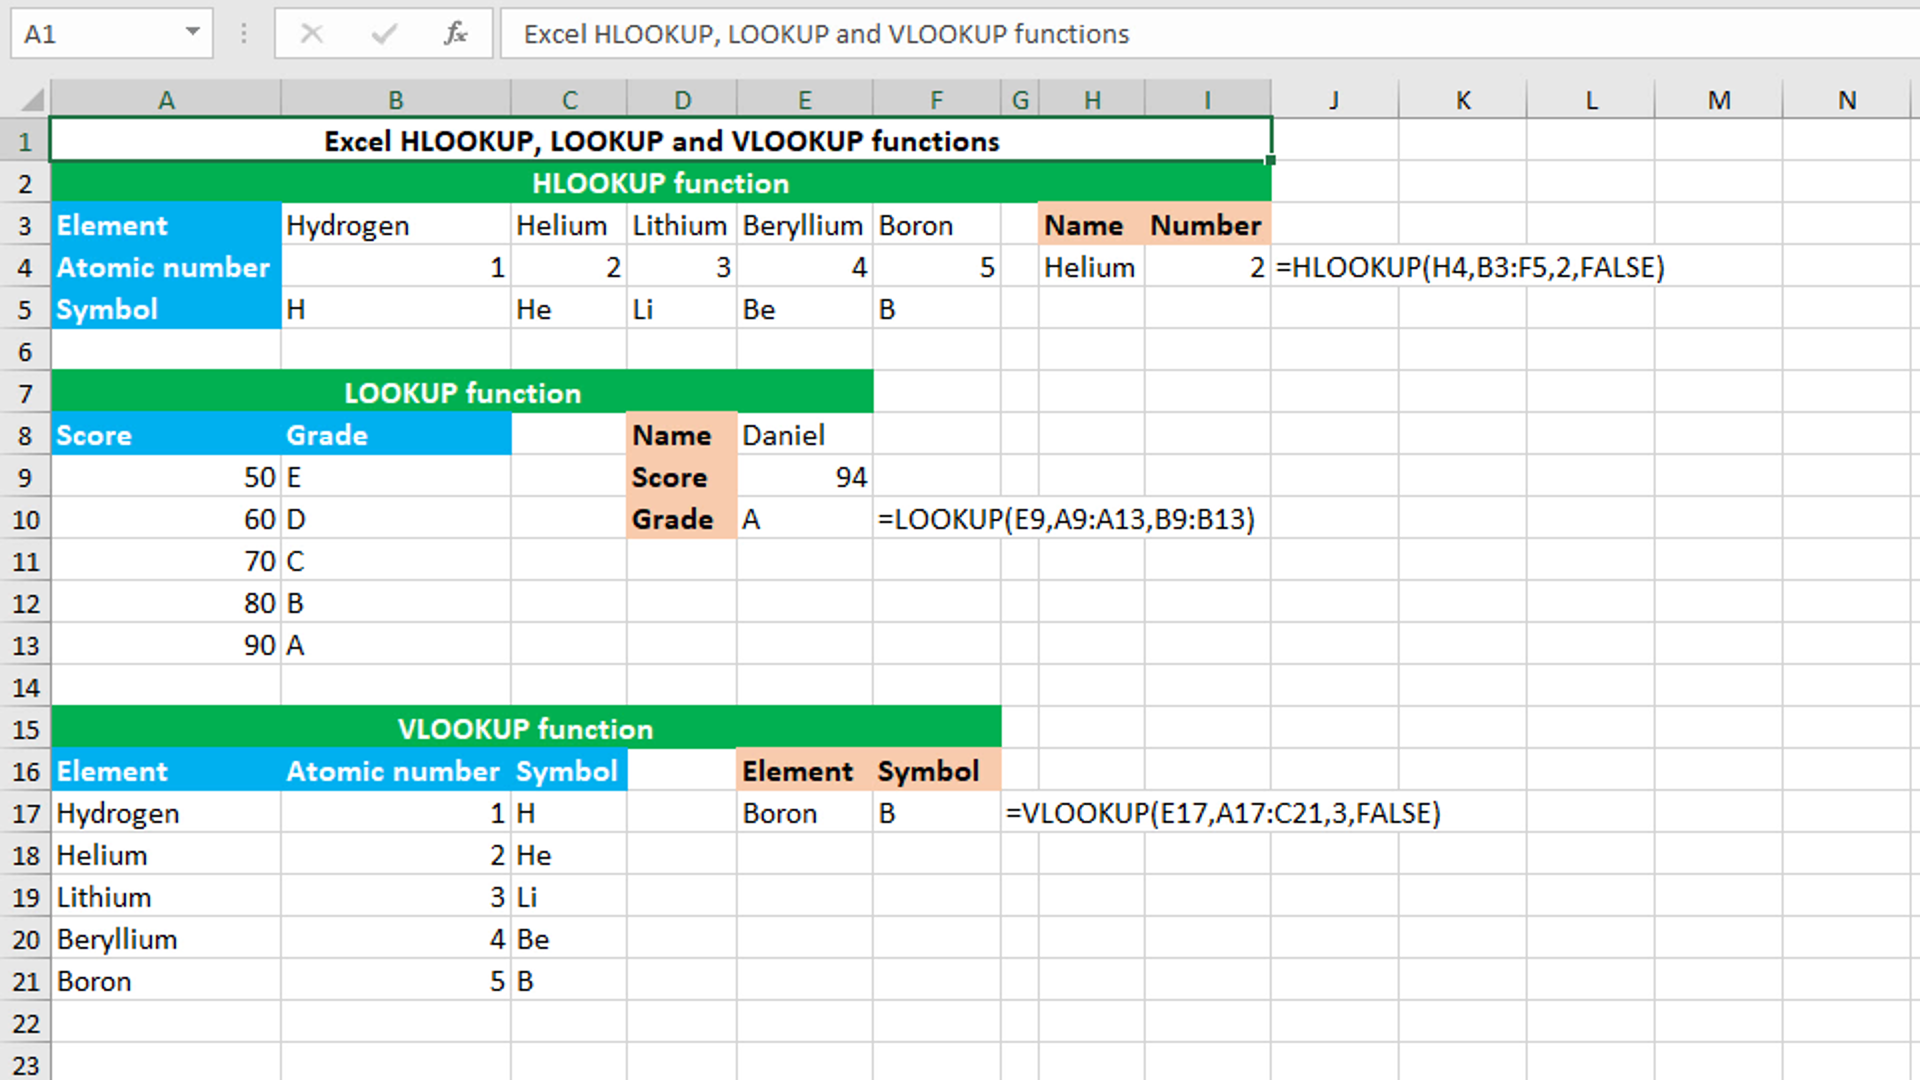Select column B header

(x=396, y=100)
